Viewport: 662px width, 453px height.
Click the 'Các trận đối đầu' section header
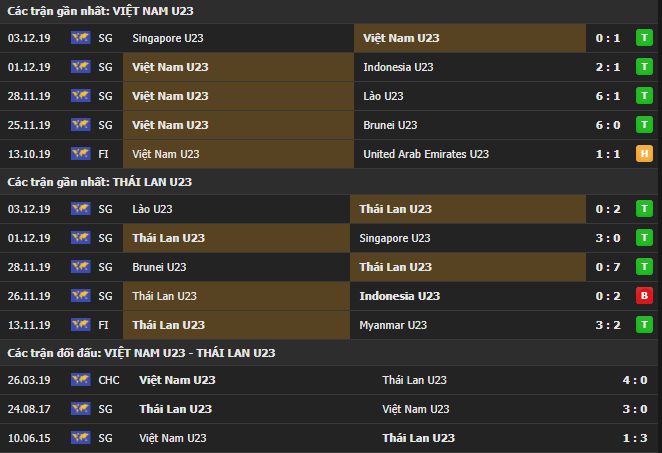point(140,353)
